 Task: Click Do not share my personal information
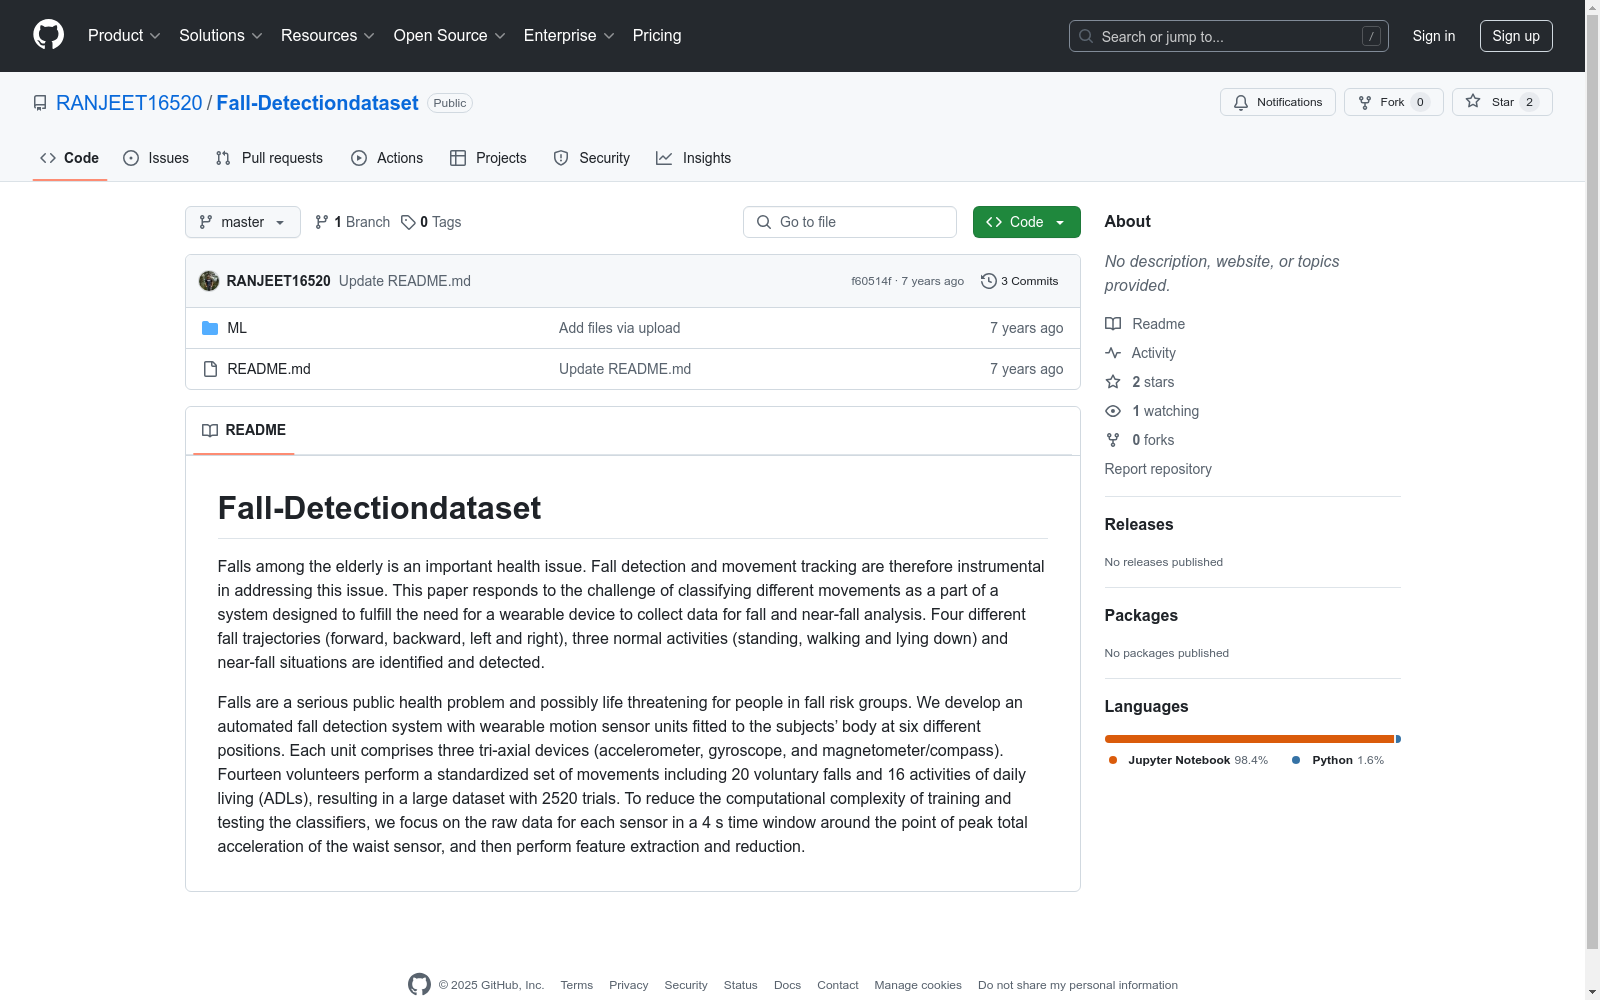tap(1078, 985)
